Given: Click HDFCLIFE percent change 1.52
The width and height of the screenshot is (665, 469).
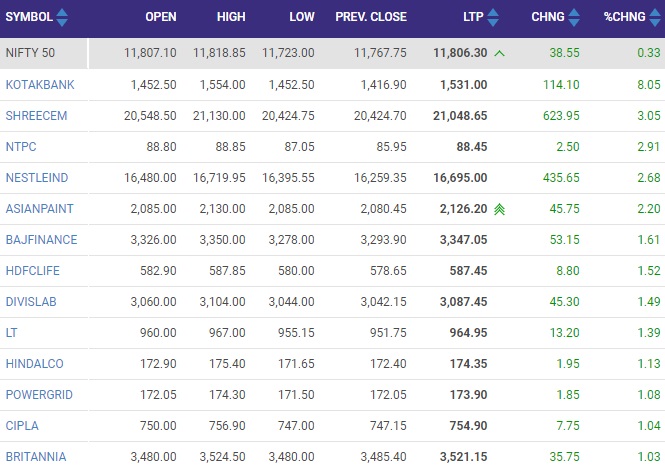Looking at the screenshot, I should point(649,271).
